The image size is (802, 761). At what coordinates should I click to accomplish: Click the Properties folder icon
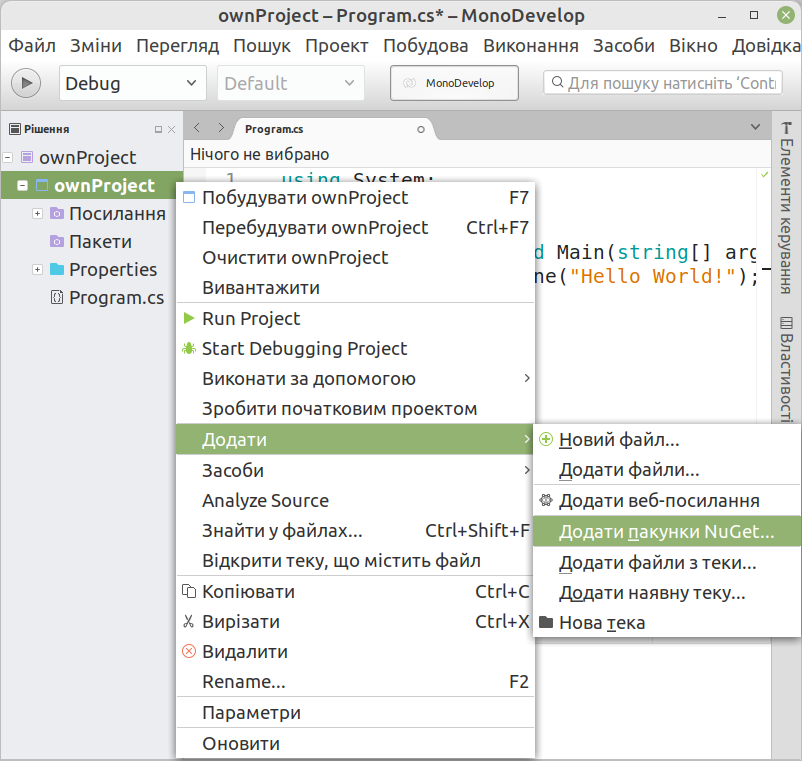57,269
